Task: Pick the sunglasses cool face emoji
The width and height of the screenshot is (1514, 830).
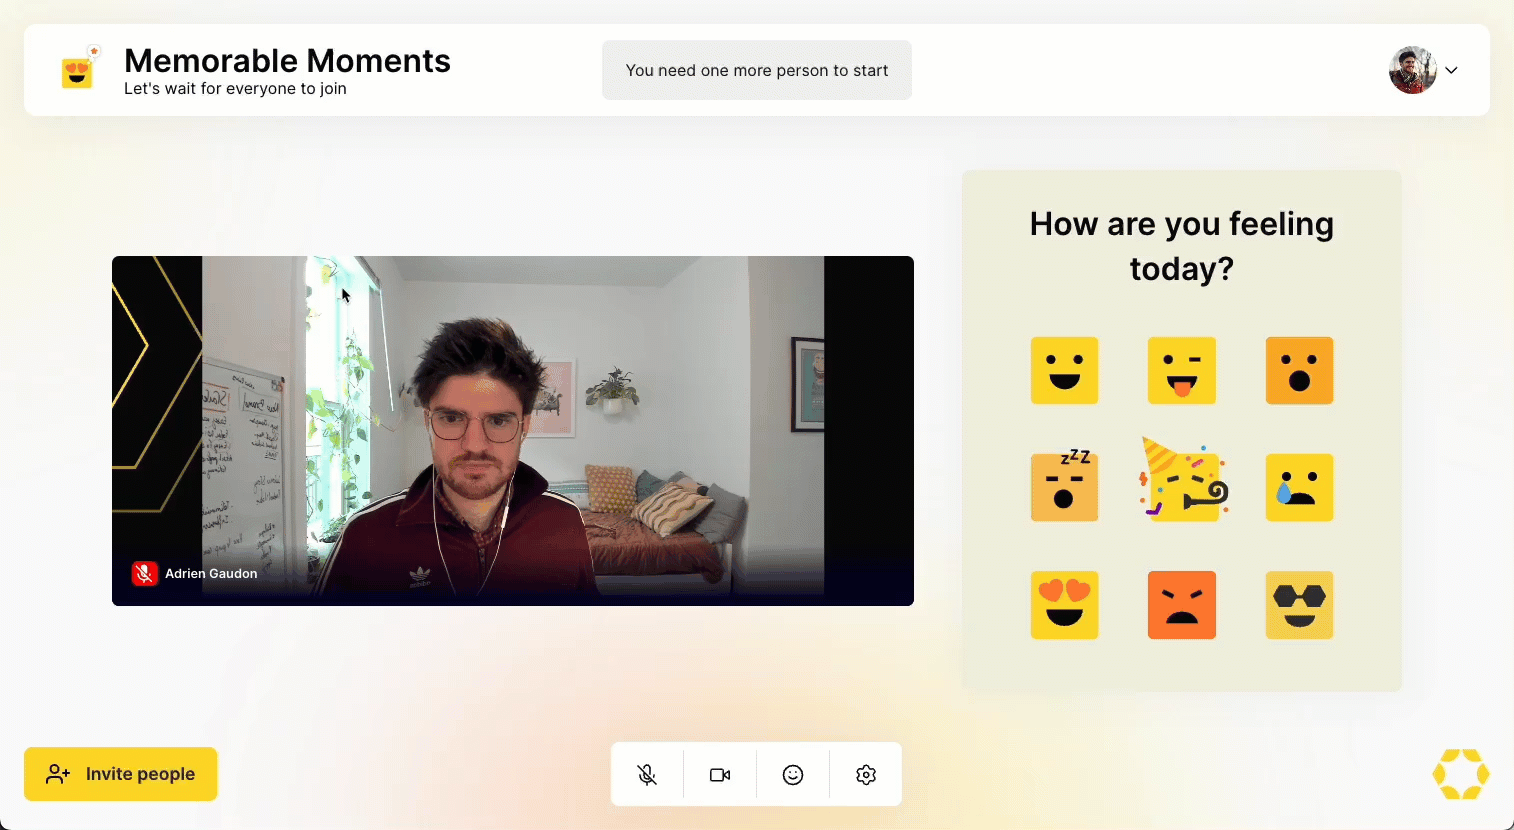Action: point(1300,605)
